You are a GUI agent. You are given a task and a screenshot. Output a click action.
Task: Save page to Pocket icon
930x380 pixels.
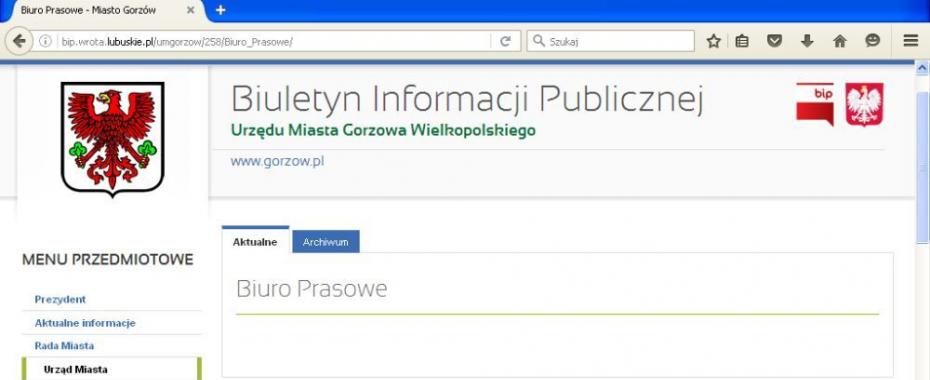[774, 41]
